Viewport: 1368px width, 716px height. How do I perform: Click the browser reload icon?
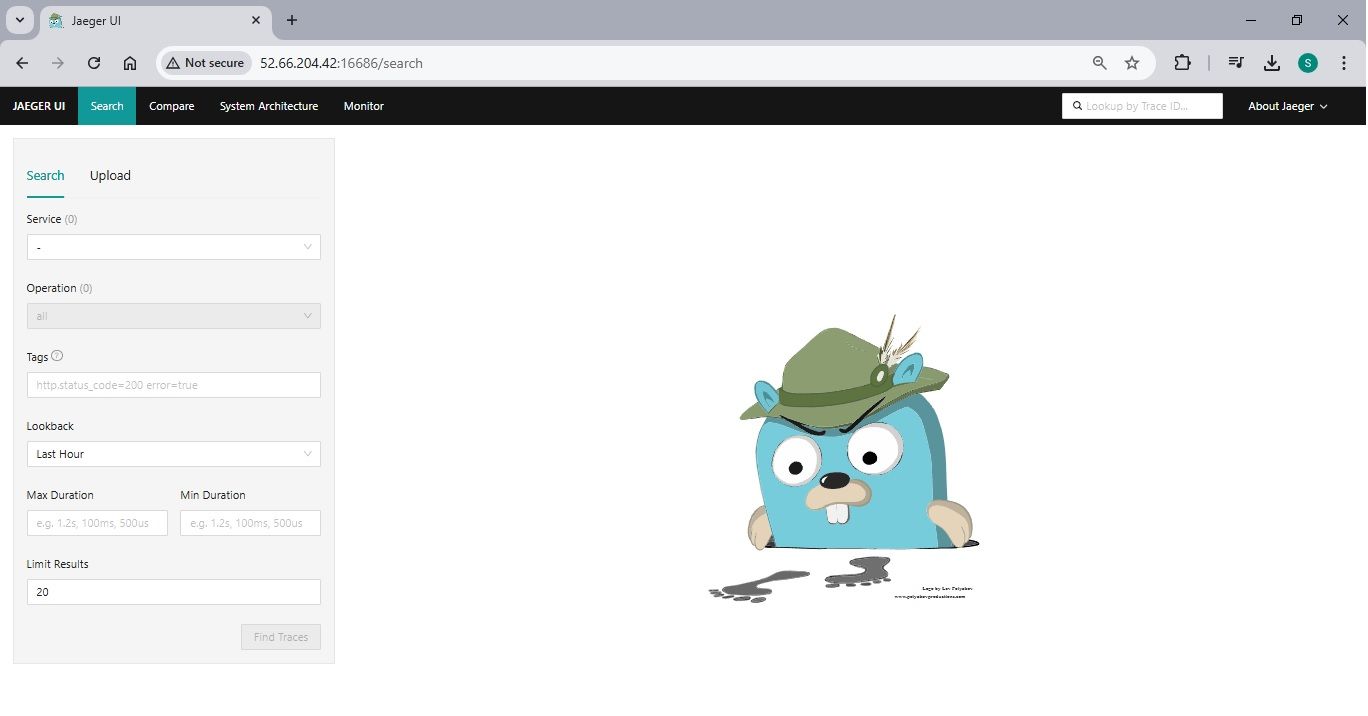tap(94, 63)
